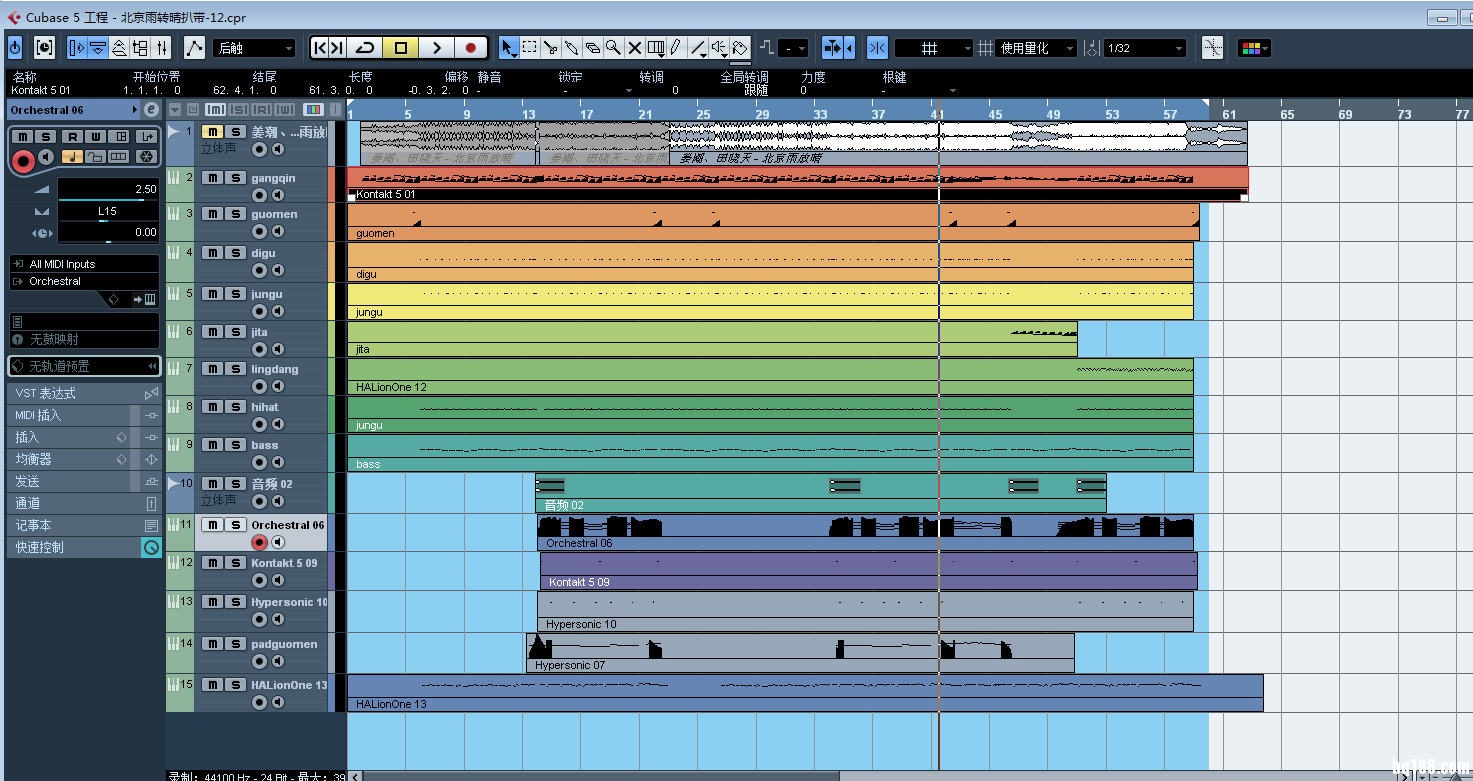This screenshot has width=1473, height=781.
Task: Start playback with the Play button
Action: (436, 47)
